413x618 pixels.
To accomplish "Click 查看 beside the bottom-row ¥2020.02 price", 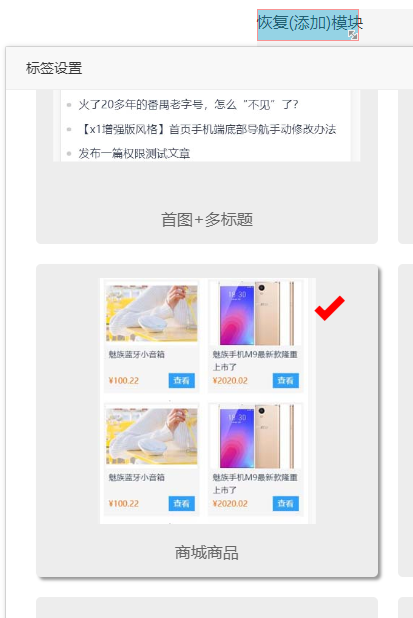I will coord(286,503).
